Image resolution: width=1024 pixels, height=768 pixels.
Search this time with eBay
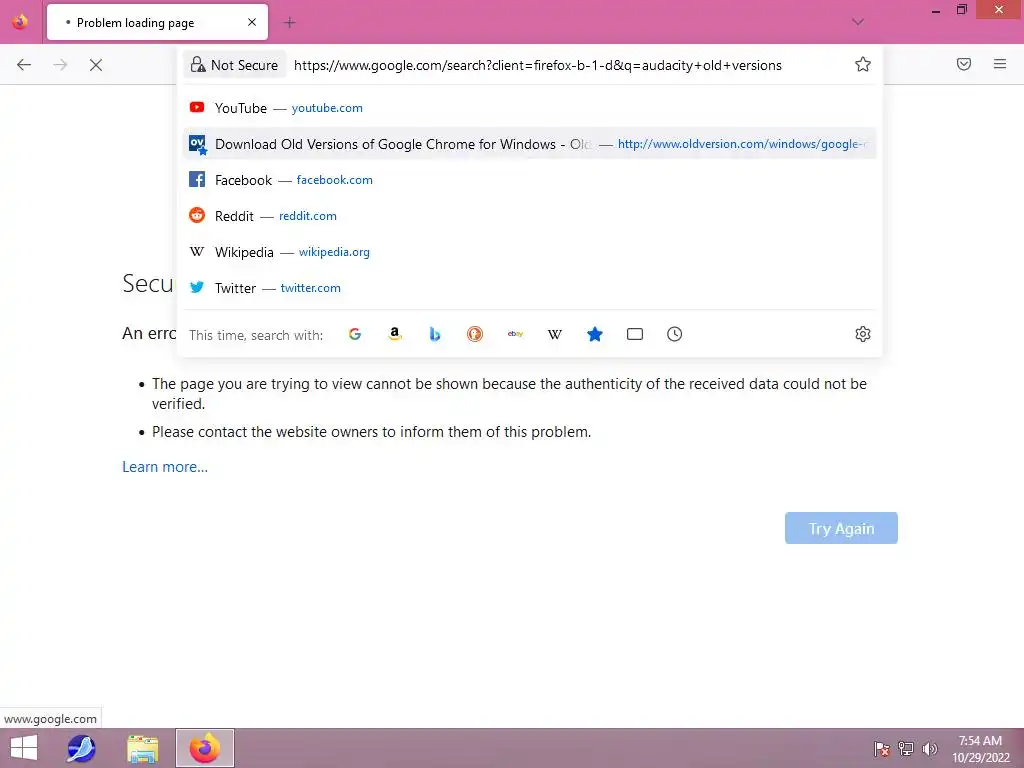tap(515, 334)
